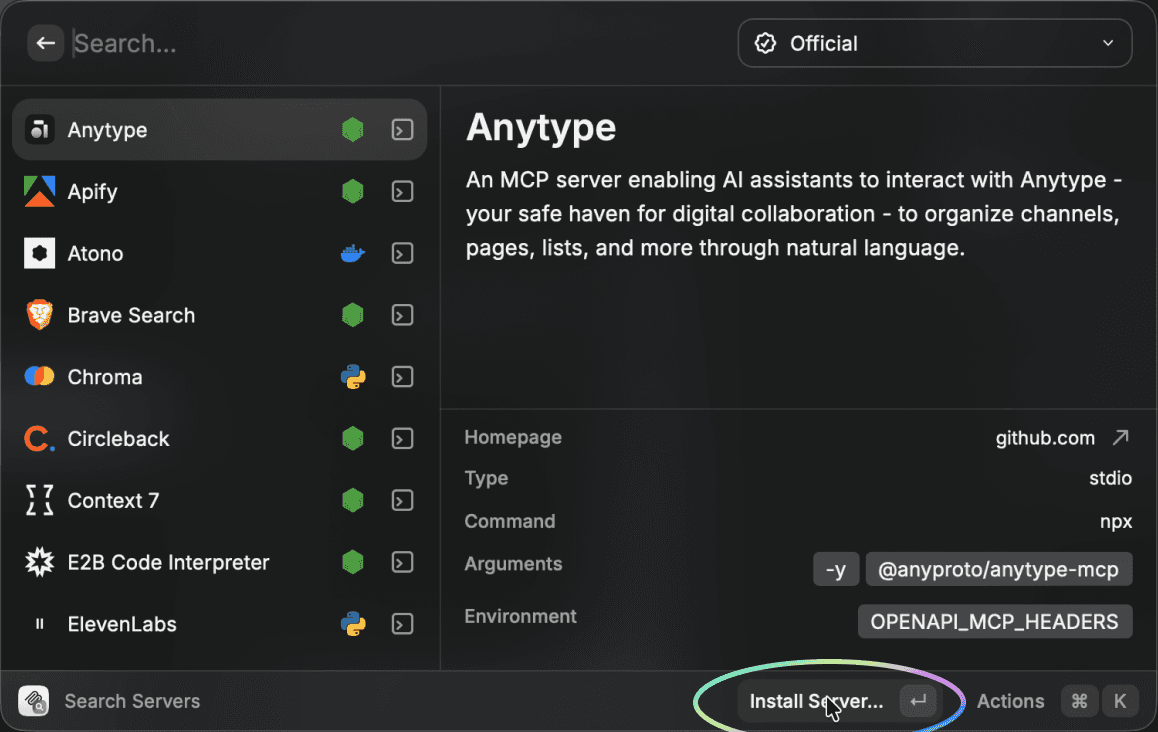This screenshot has width=1158, height=732.
Task: Click Anytype's terminal stdio icon
Action: click(x=402, y=130)
